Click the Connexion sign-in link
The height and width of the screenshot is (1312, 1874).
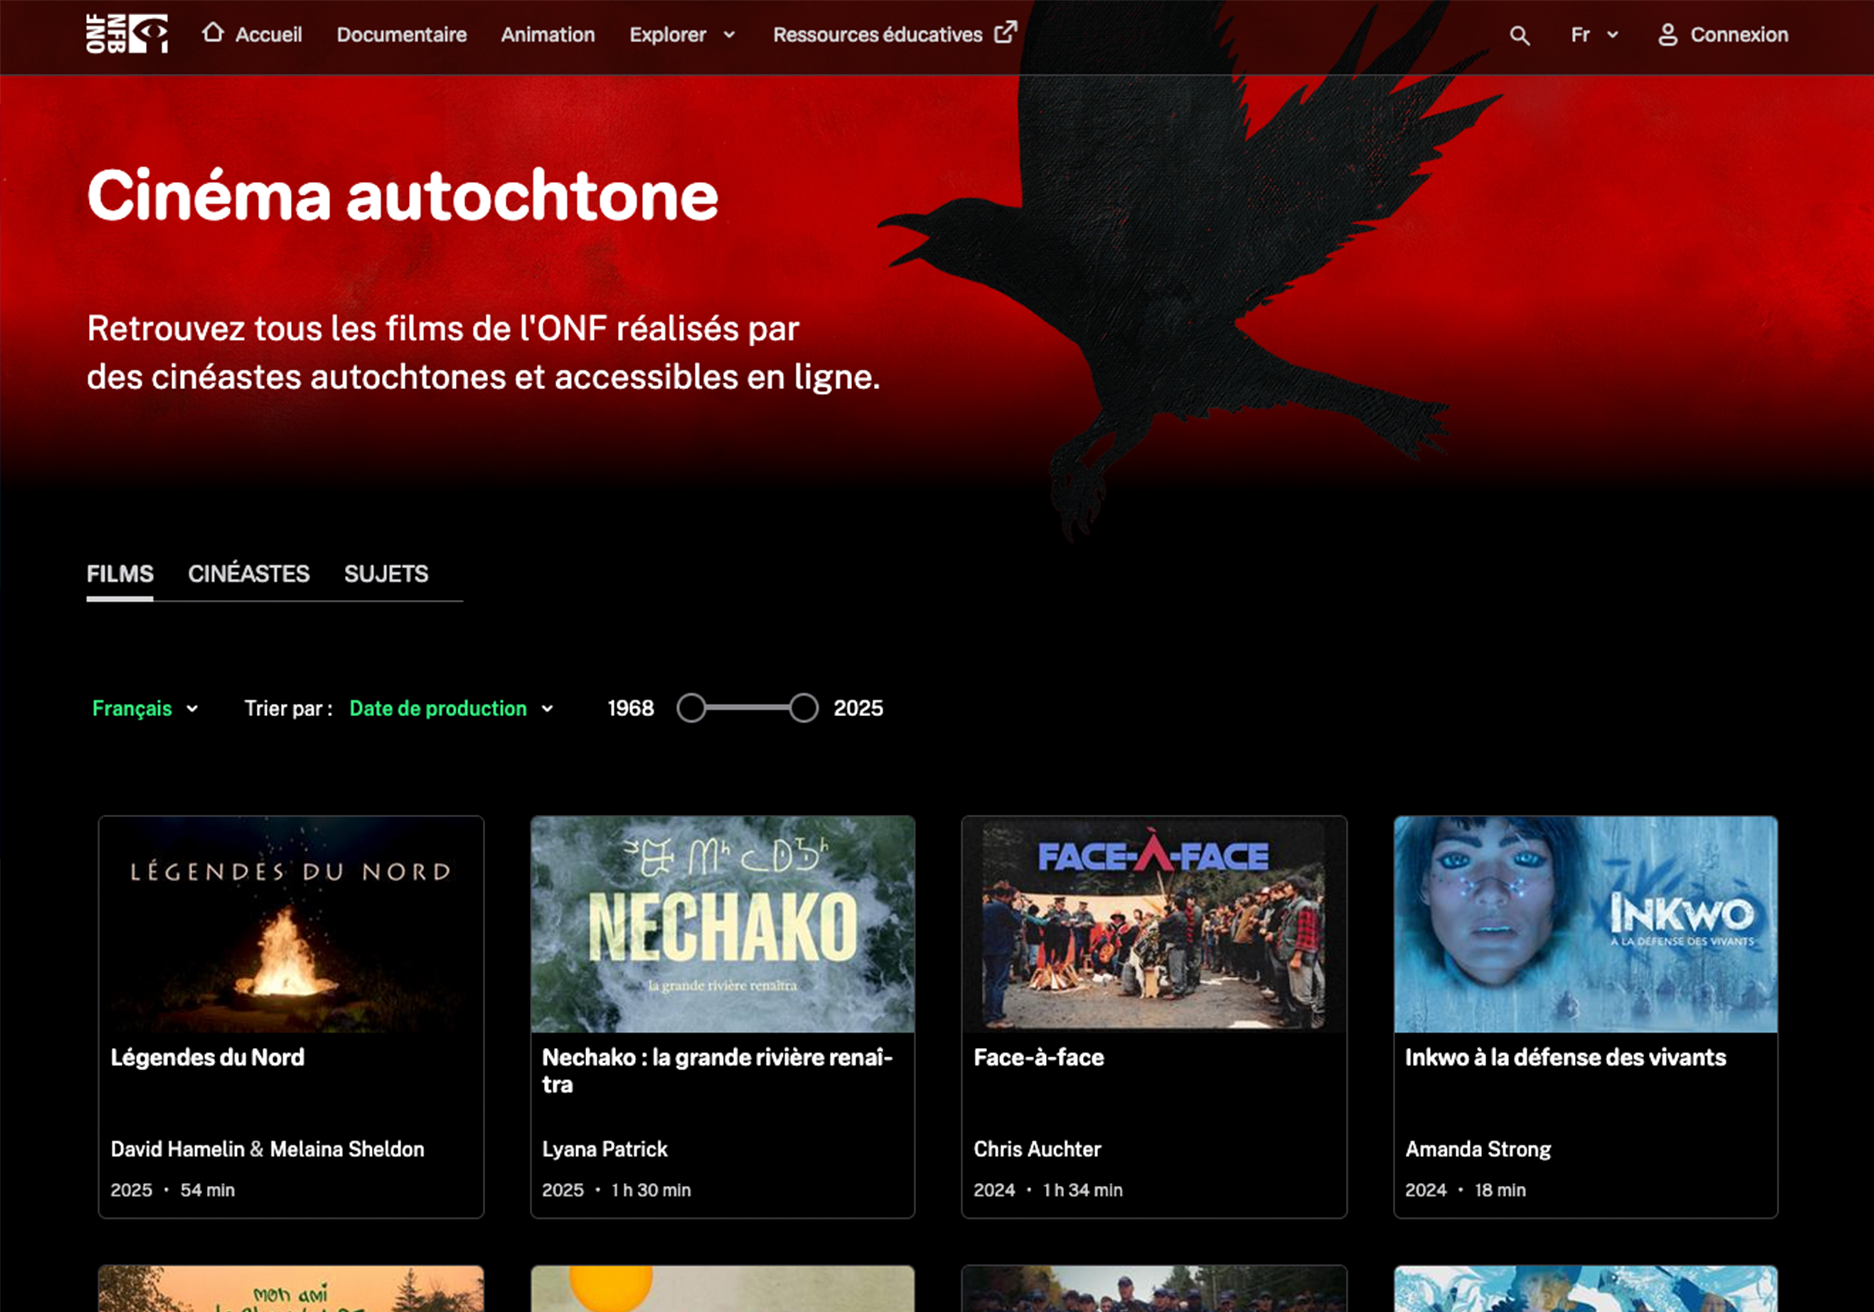coord(1739,35)
